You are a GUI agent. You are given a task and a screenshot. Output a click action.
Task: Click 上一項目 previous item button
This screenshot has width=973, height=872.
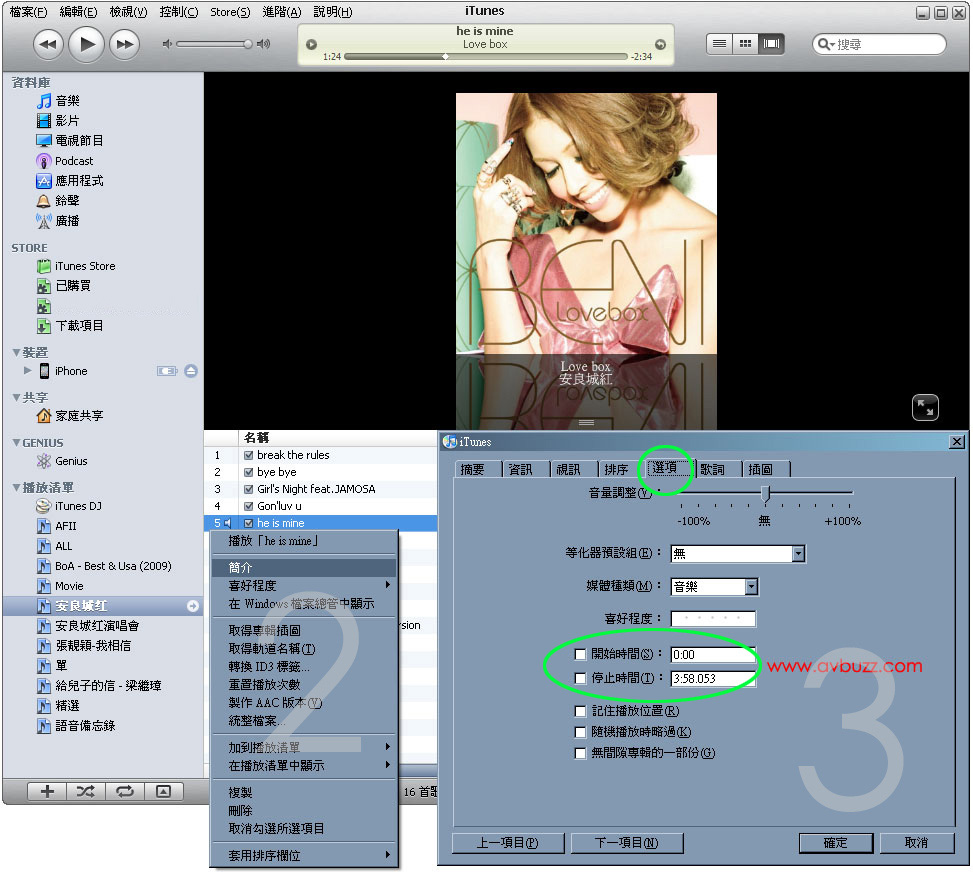[508, 842]
